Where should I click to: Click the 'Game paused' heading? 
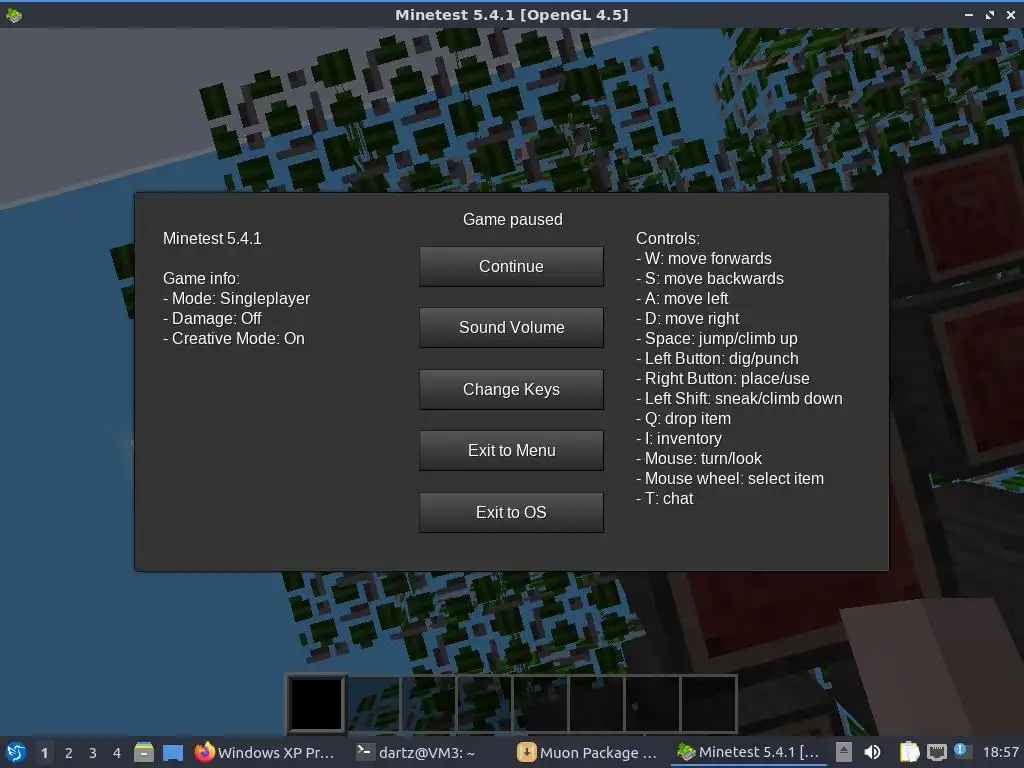[x=513, y=219]
